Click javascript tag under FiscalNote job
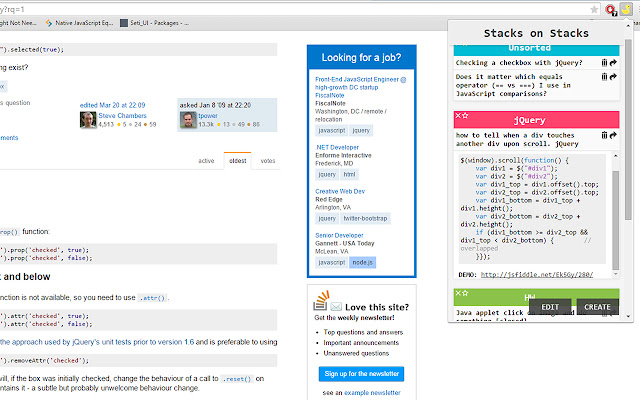This screenshot has height=400, width=640. click(331, 130)
